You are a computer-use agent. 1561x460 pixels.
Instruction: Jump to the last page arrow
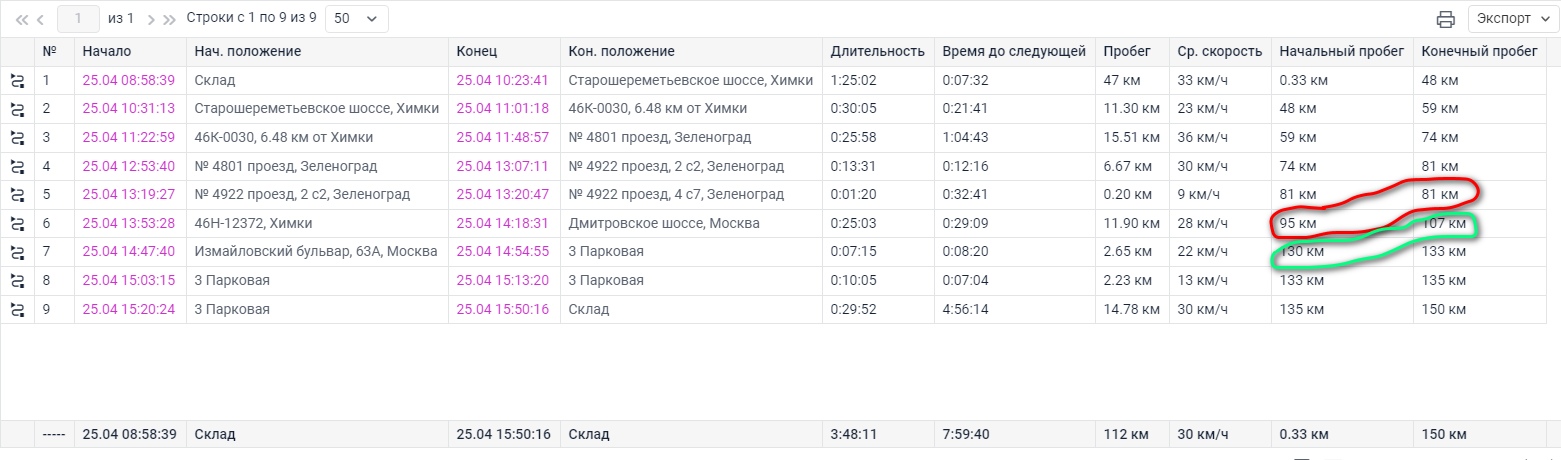click(169, 19)
